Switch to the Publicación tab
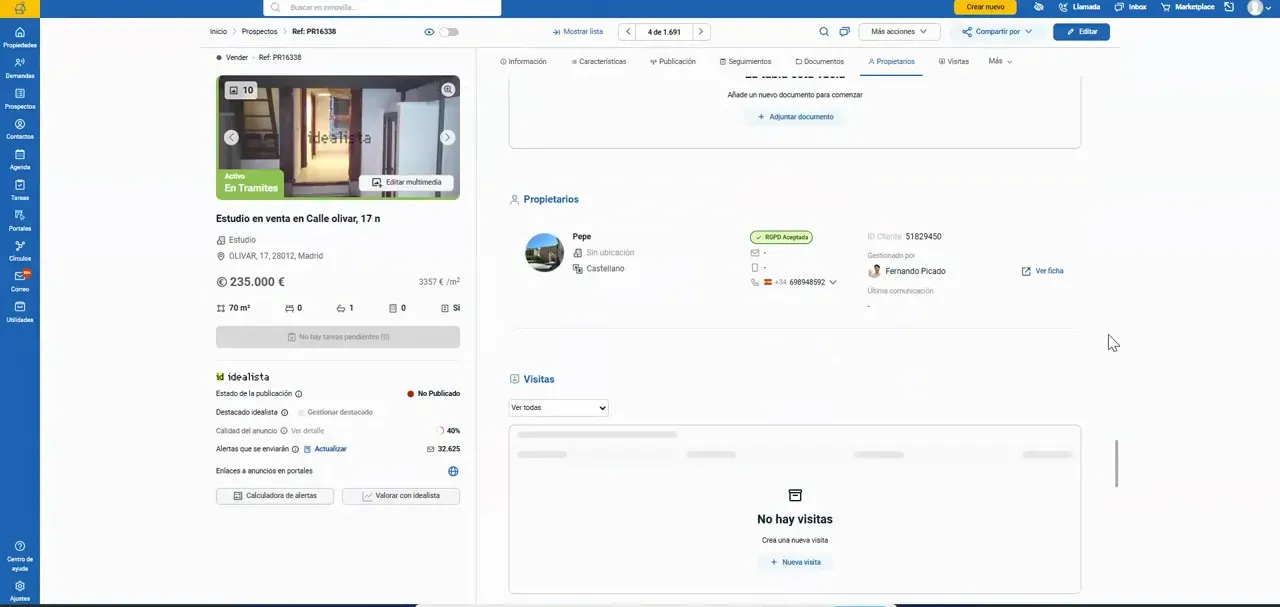Image resolution: width=1280 pixels, height=607 pixels. [x=672, y=61]
